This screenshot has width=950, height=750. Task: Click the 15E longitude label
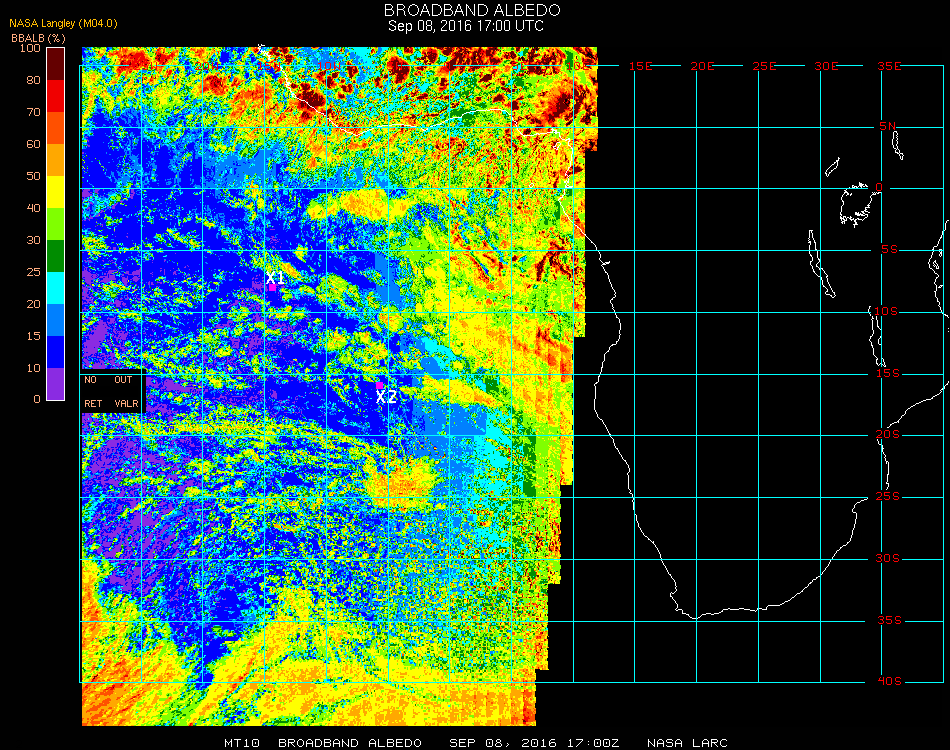[x=640, y=66]
